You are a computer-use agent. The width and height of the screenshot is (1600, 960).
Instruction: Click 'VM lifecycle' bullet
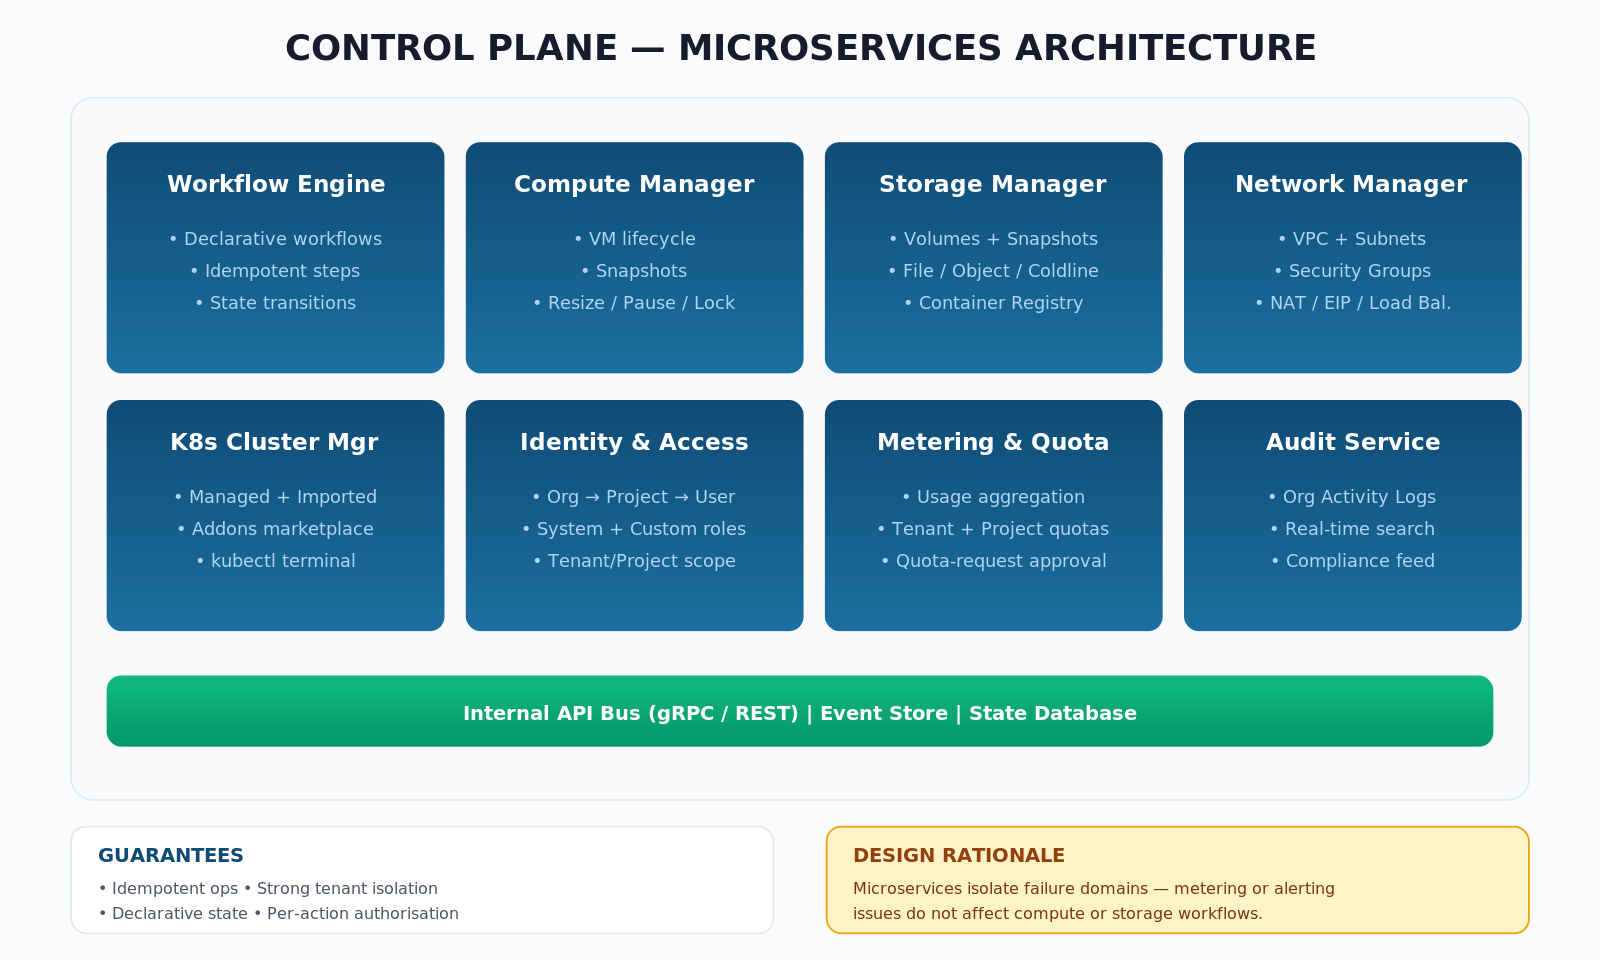634,239
